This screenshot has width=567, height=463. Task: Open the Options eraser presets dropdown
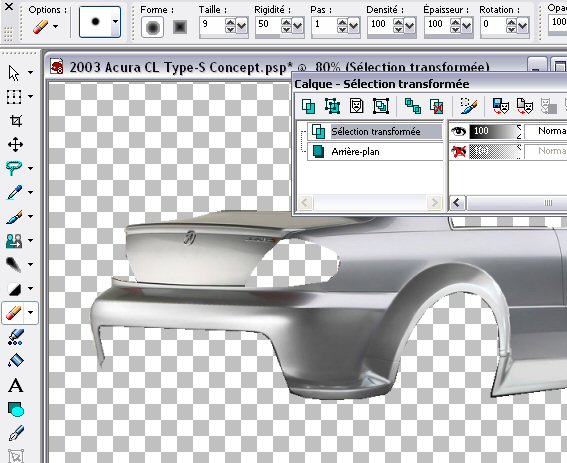(55, 26)
